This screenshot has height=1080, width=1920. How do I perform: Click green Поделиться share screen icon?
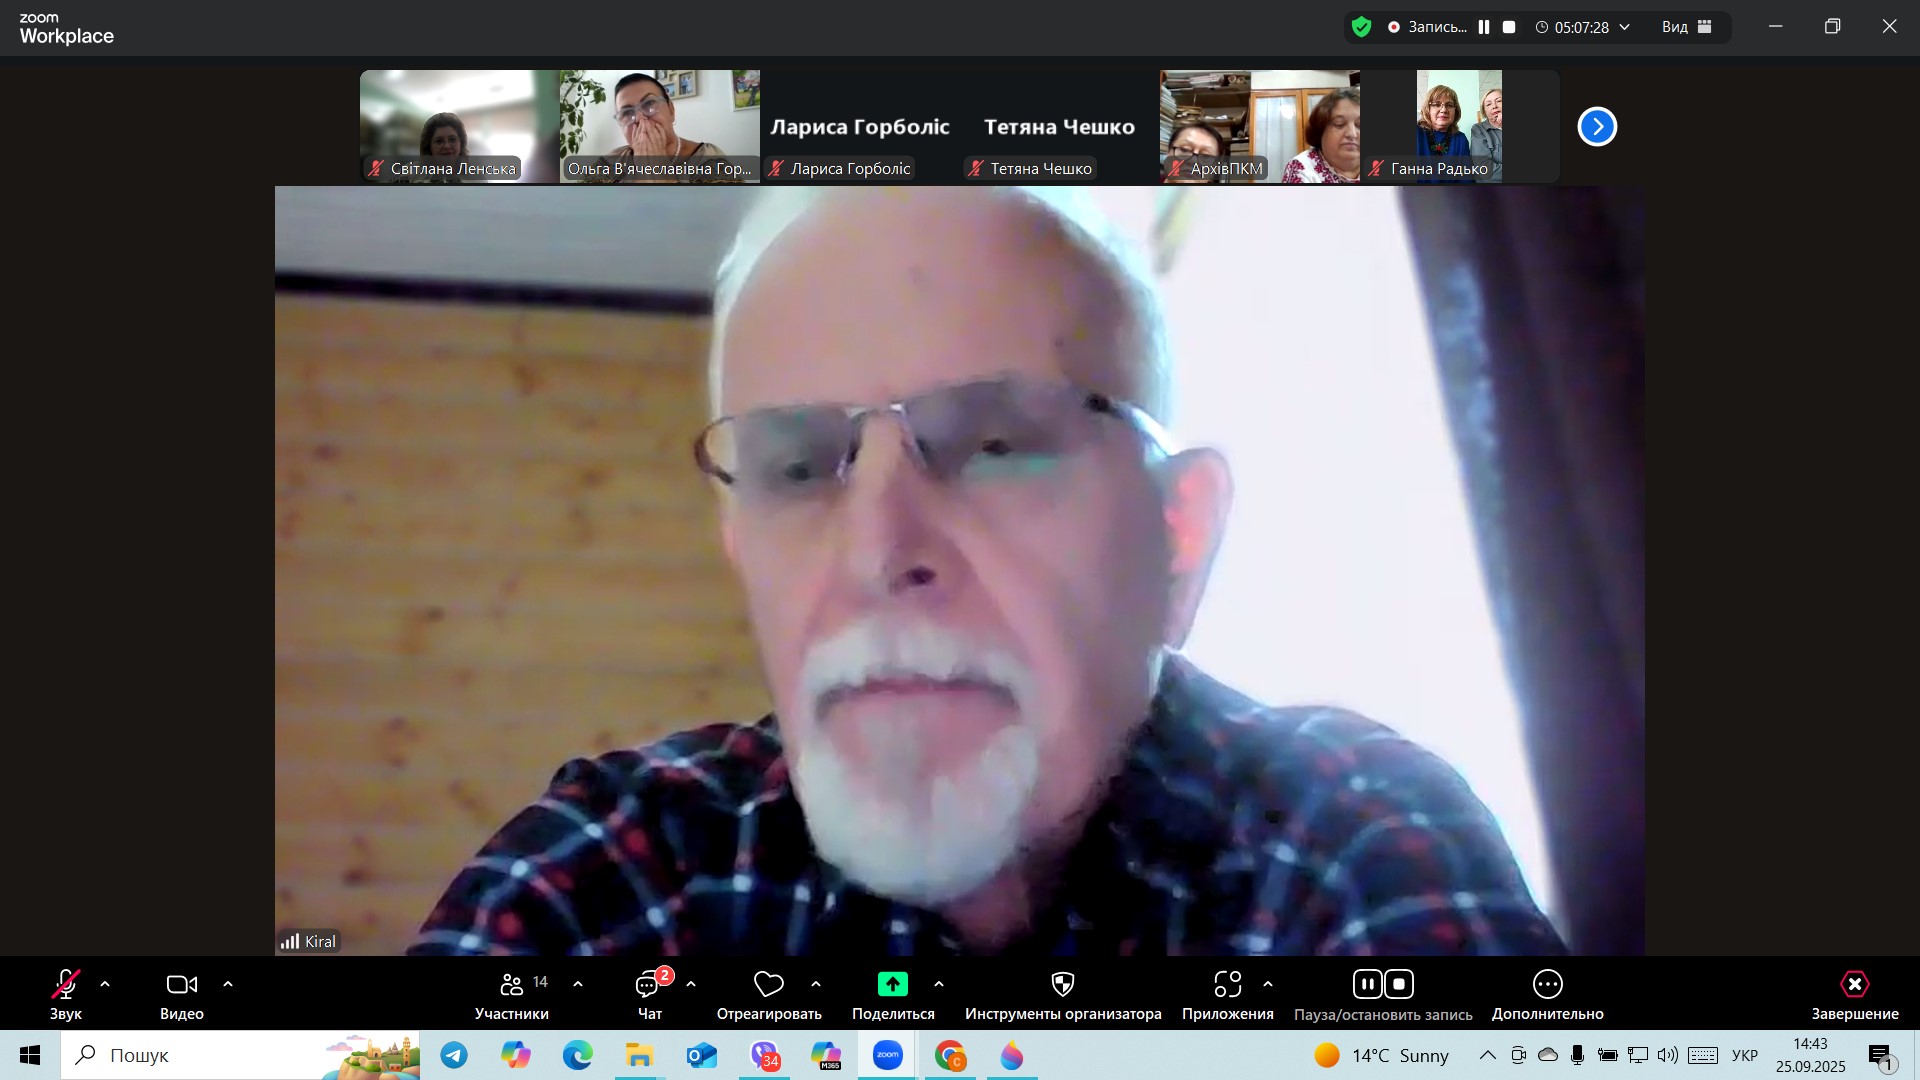click(892, 985)
